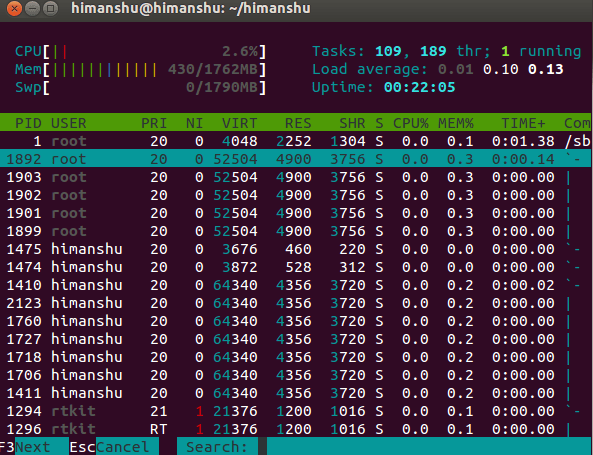593x455 pixels.
Task: Select the highlighted process 1892 row
Action: coord(295,159)
